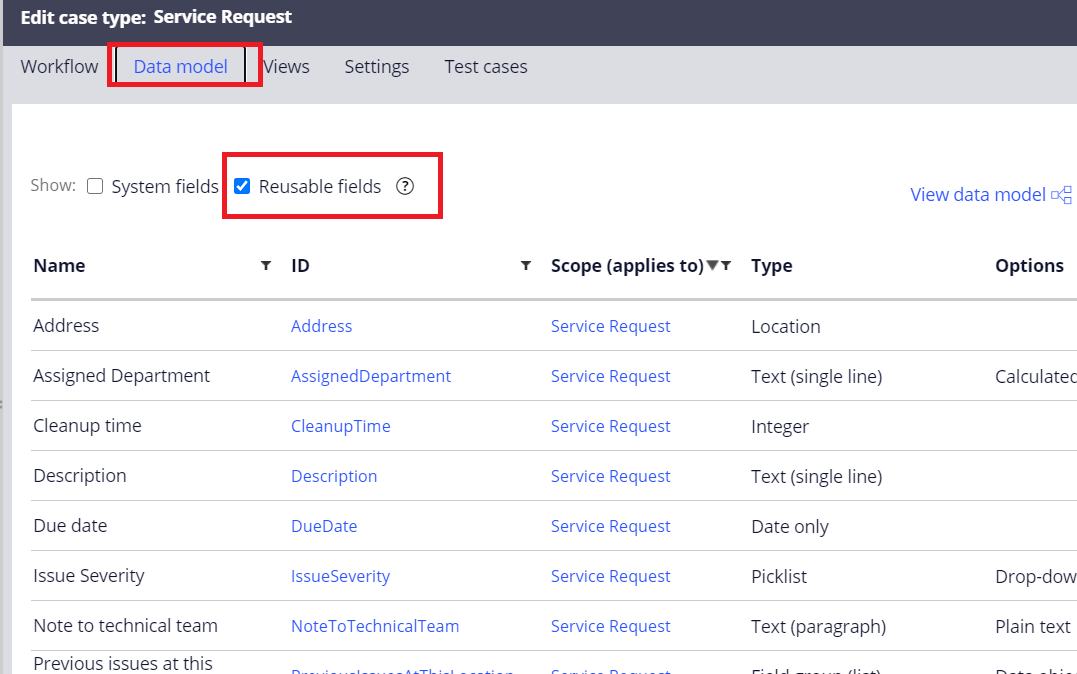Screen dimensions: 1077x674
Task: Open filter dropdown for the Name column
Action: [x=266, y=265]
